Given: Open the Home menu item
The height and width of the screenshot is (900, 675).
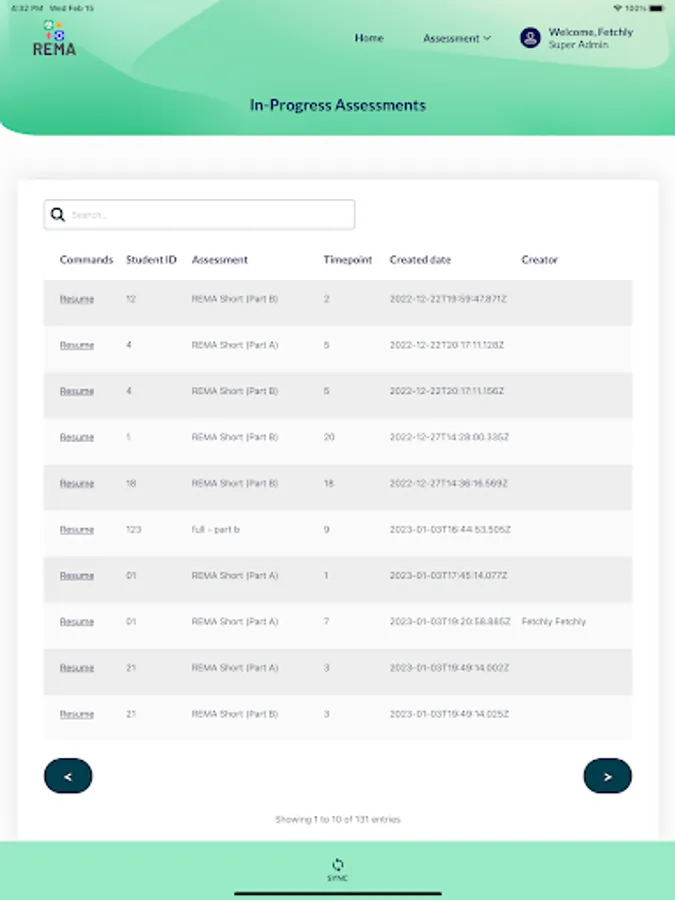Looking at the screenshot, I should (x=369, y=38).
